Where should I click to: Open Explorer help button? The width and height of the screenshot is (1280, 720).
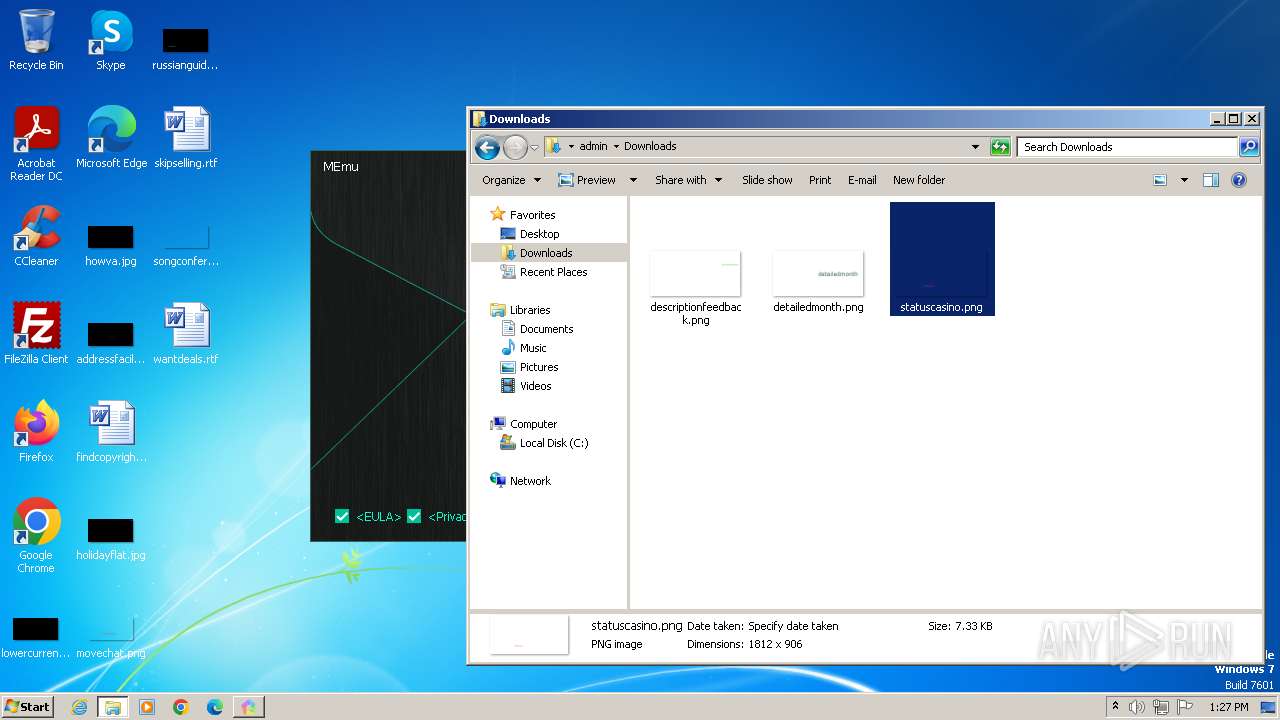pos(1239,180)
